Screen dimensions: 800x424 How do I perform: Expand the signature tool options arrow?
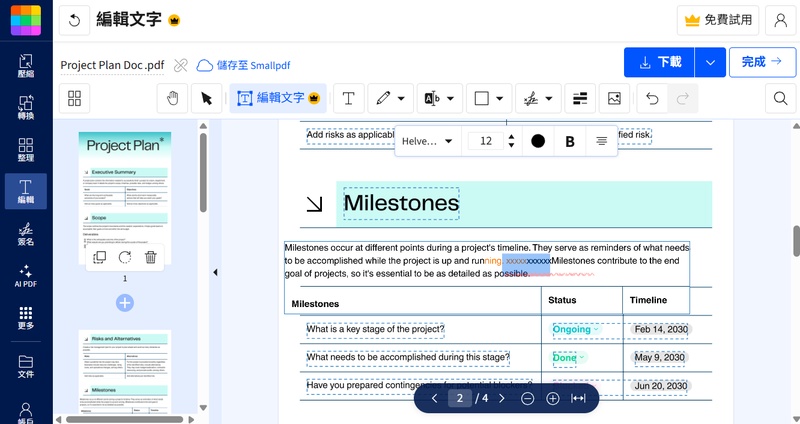[549, 98]
